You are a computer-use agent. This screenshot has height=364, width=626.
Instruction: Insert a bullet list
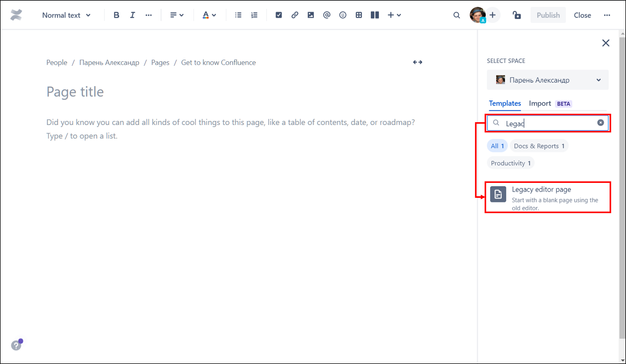tap(238, 15)
